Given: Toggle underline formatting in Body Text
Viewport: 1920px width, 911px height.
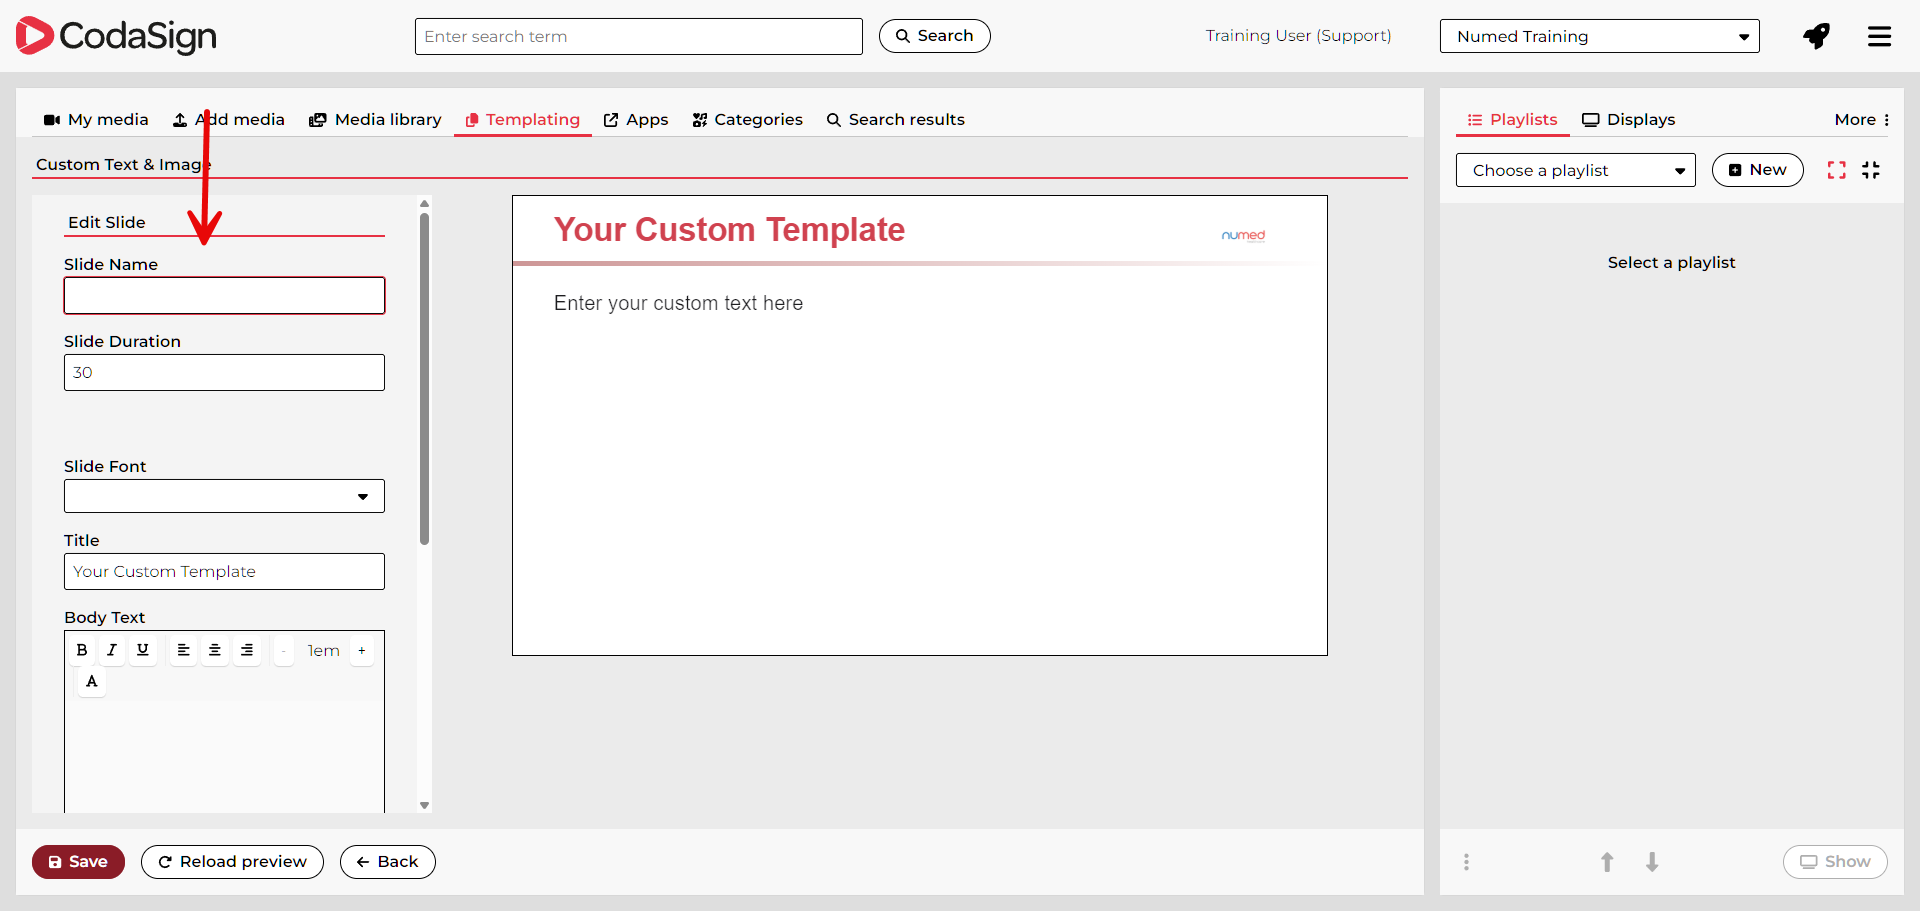Looking at the screenshot, I should (143, 650).
